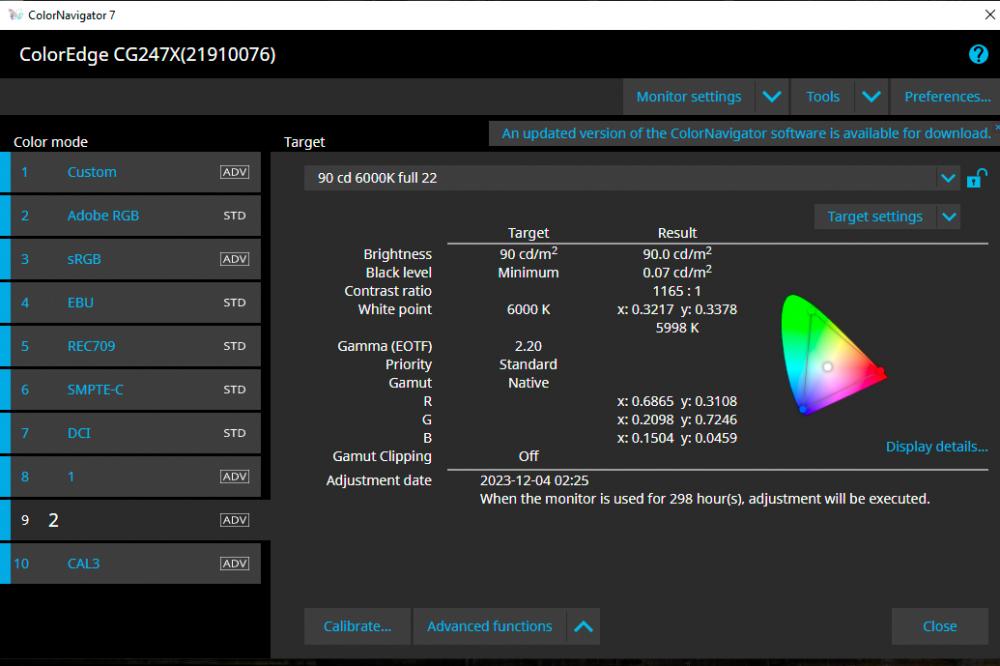Screen dimensions: 1000x666
Task: Open Preferences
Action: [x=946, y=97]
